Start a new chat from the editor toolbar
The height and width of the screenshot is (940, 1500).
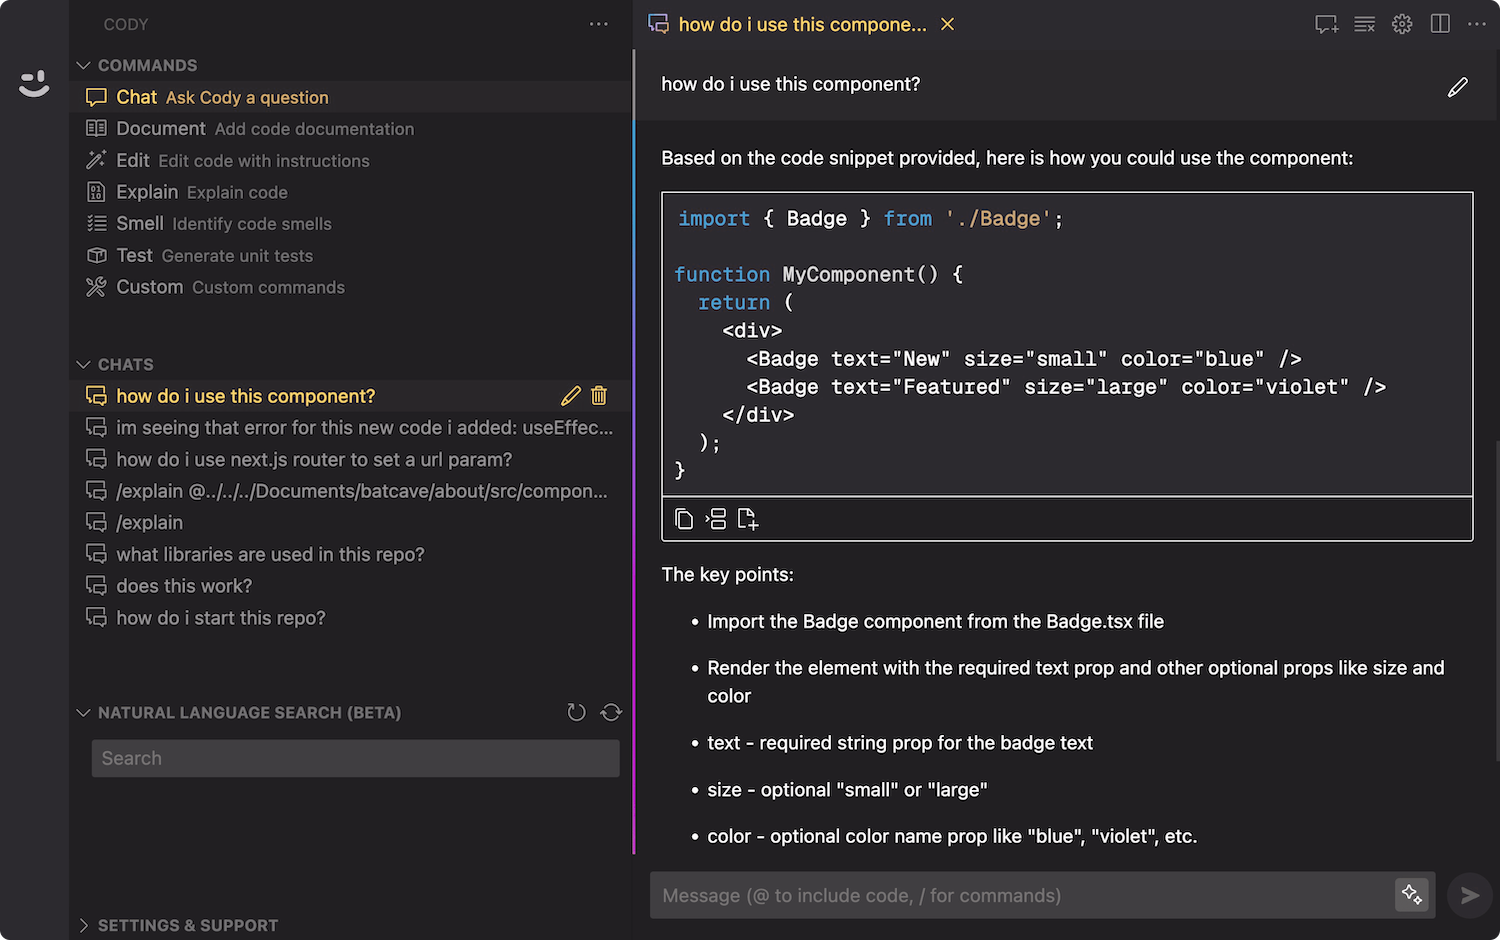tap(1326, 24)
